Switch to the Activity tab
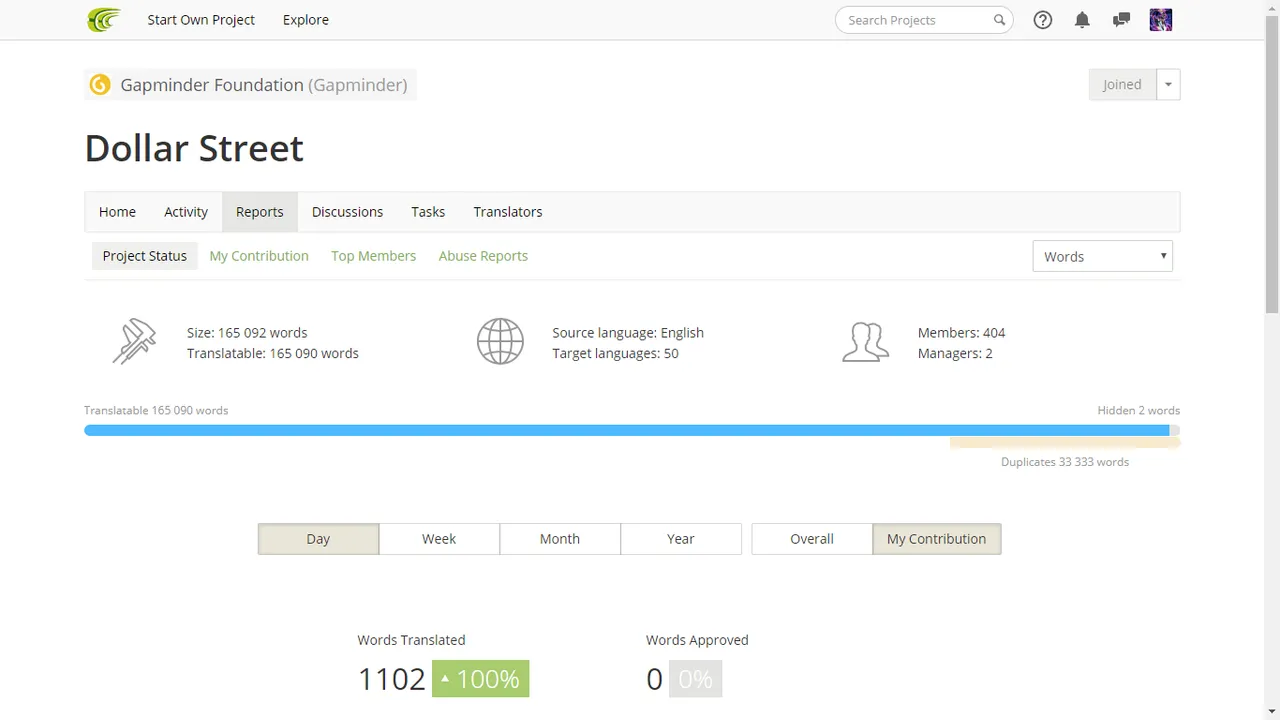This screenshot has height=720, width=1280. click(x=186, y=212)
